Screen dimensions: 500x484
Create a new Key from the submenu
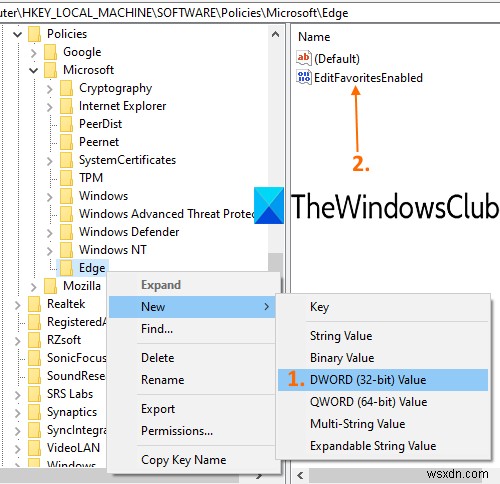point(383,307)
